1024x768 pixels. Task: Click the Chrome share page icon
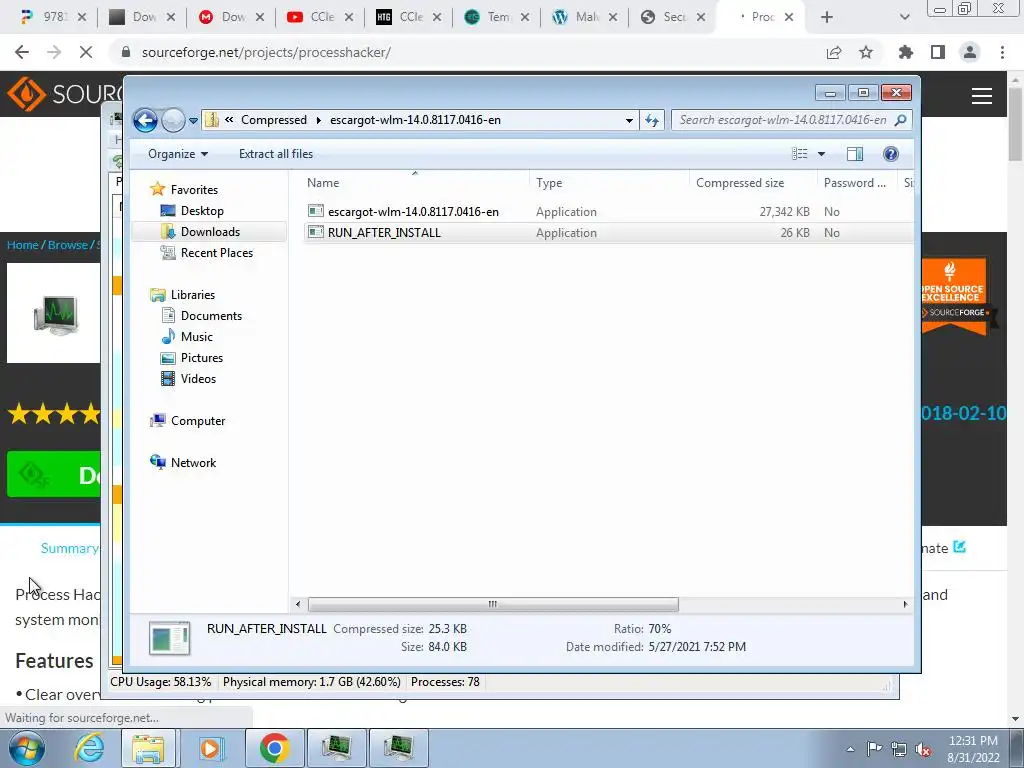pyautogui.click(x=834, y=52)
